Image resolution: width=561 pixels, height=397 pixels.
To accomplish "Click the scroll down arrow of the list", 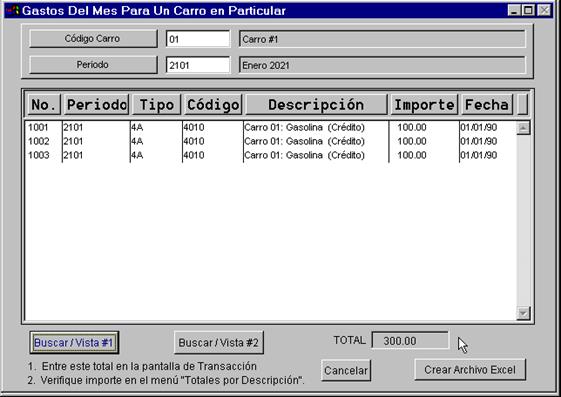I will [x=523, y=313].
